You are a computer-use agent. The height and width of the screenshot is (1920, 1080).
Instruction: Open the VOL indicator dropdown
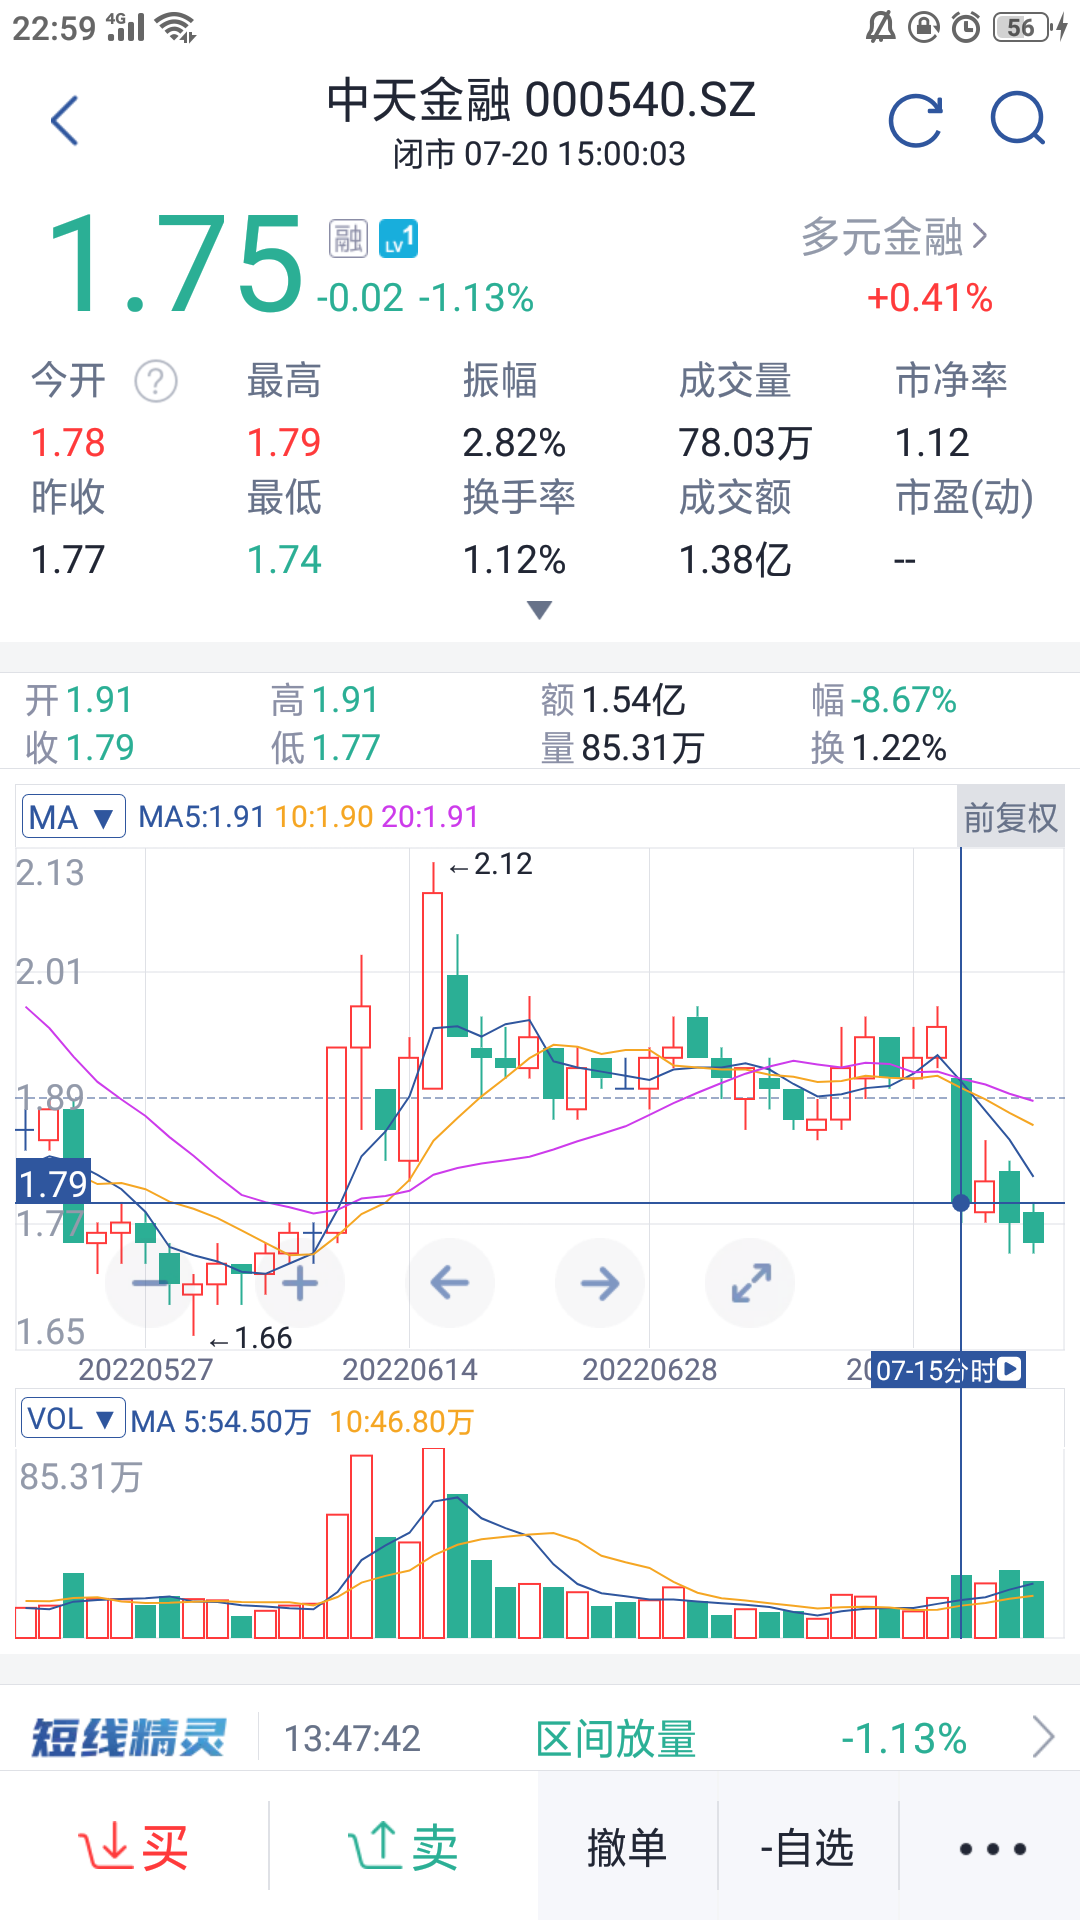tap(73, 1418)
